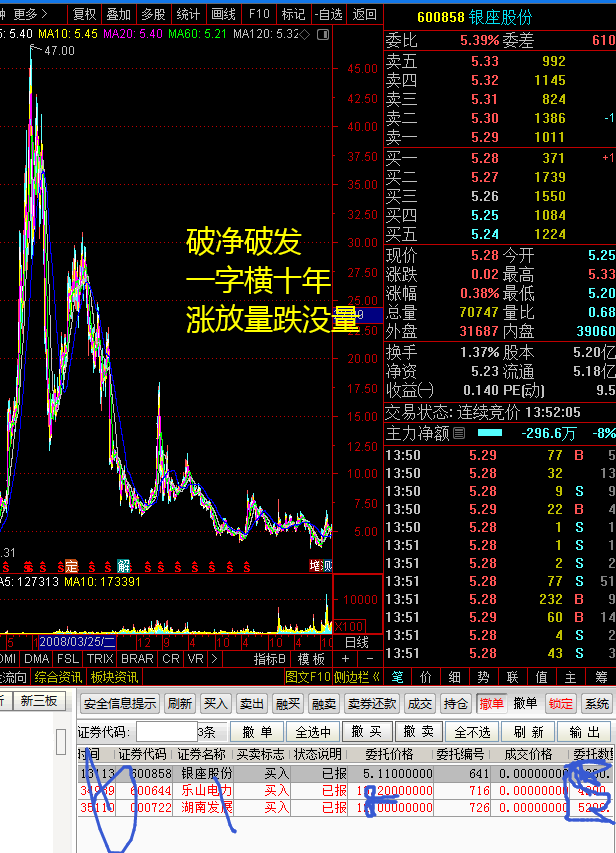Click 全选中 to select all orders
Viewport: 616px width, 853px height.
[x=313, y=732]
